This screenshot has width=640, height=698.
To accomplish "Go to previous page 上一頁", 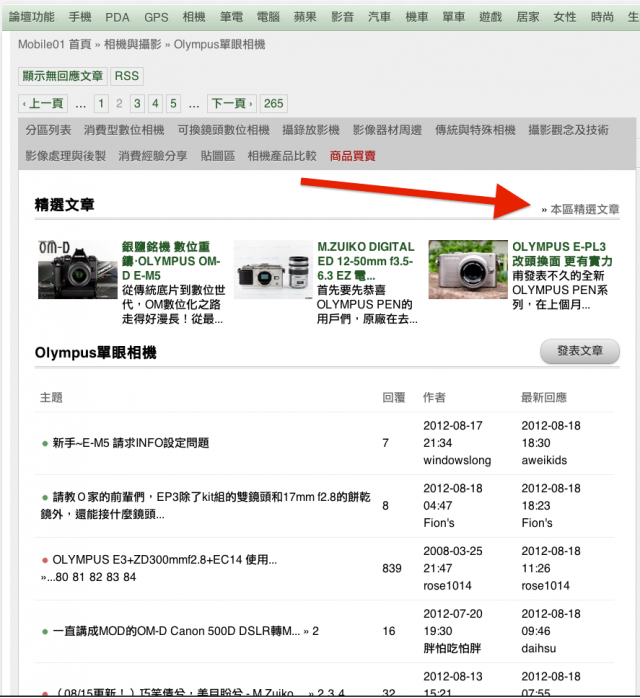I will [x=43, y=104].
